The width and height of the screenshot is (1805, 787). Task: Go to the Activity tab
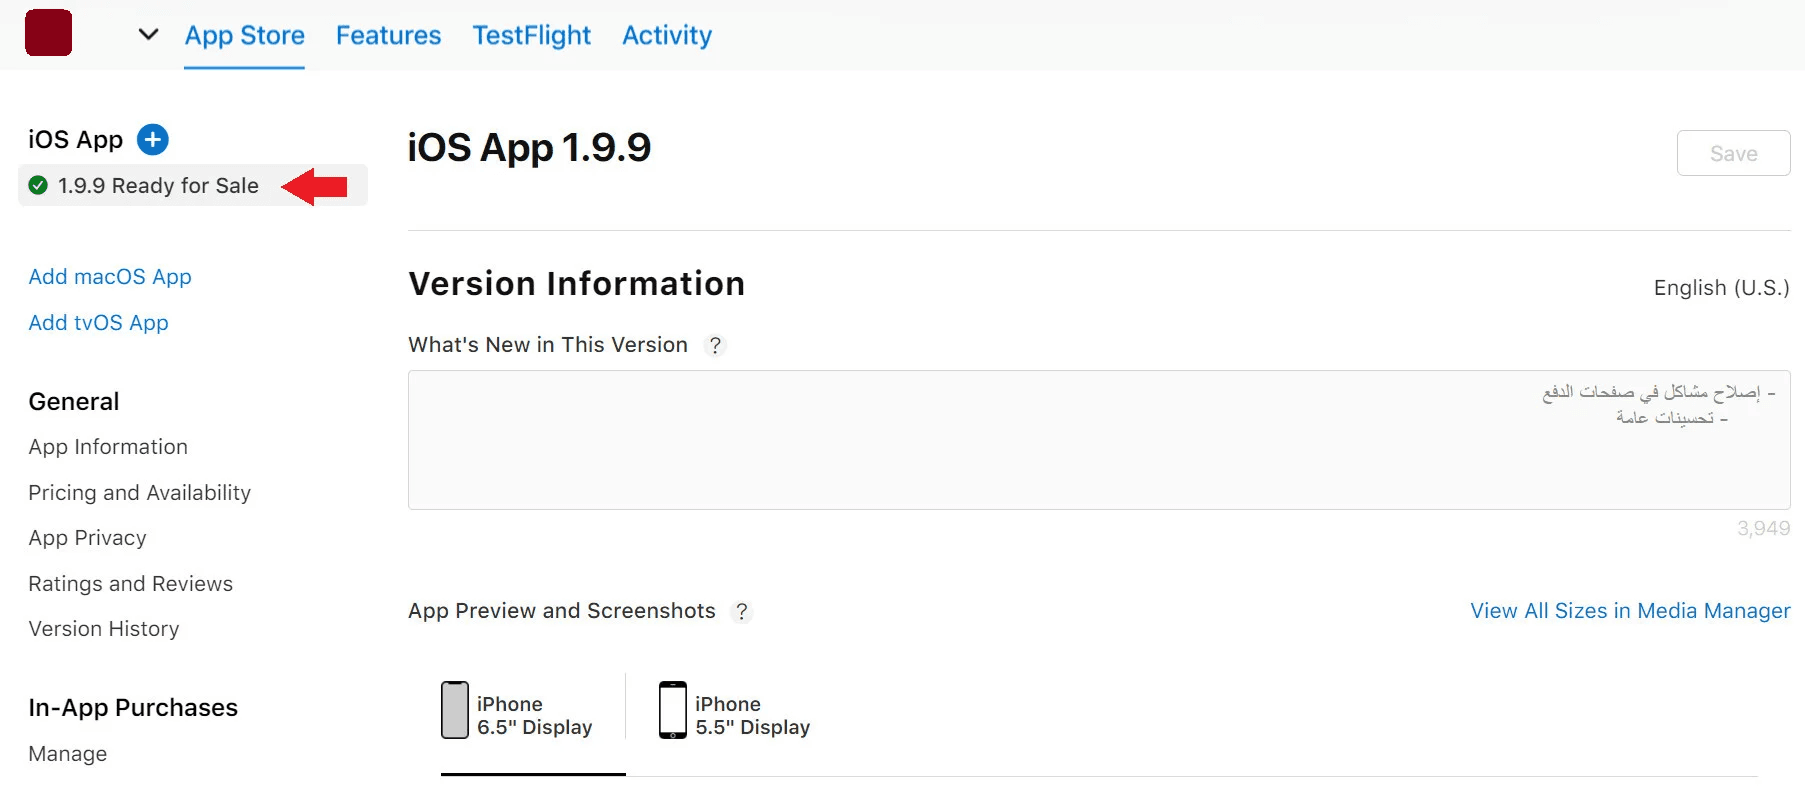pos(667,36)
